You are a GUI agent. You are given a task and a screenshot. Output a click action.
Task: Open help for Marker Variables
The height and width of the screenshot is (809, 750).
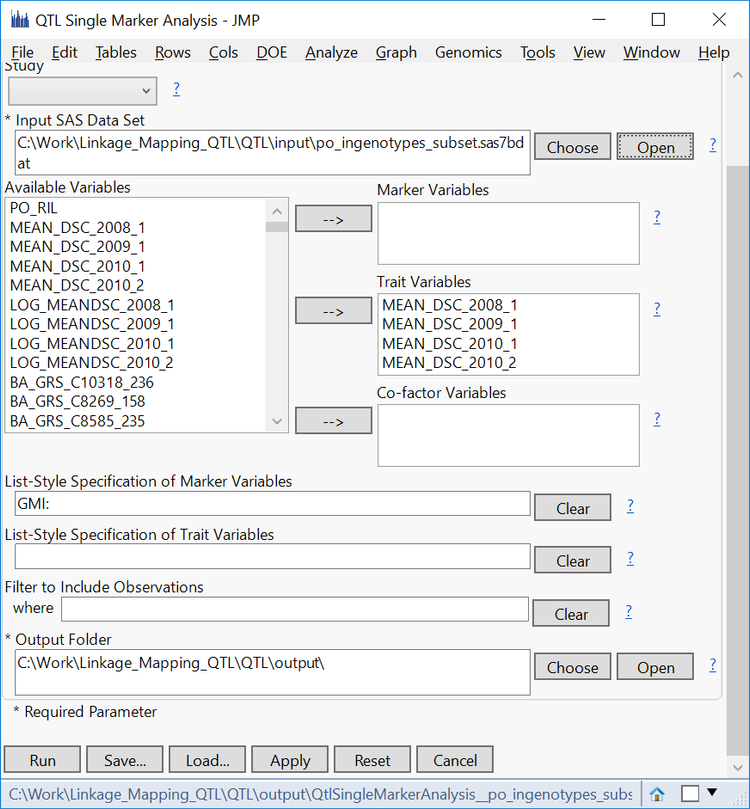pyautogui.click(x=657, y=216)
